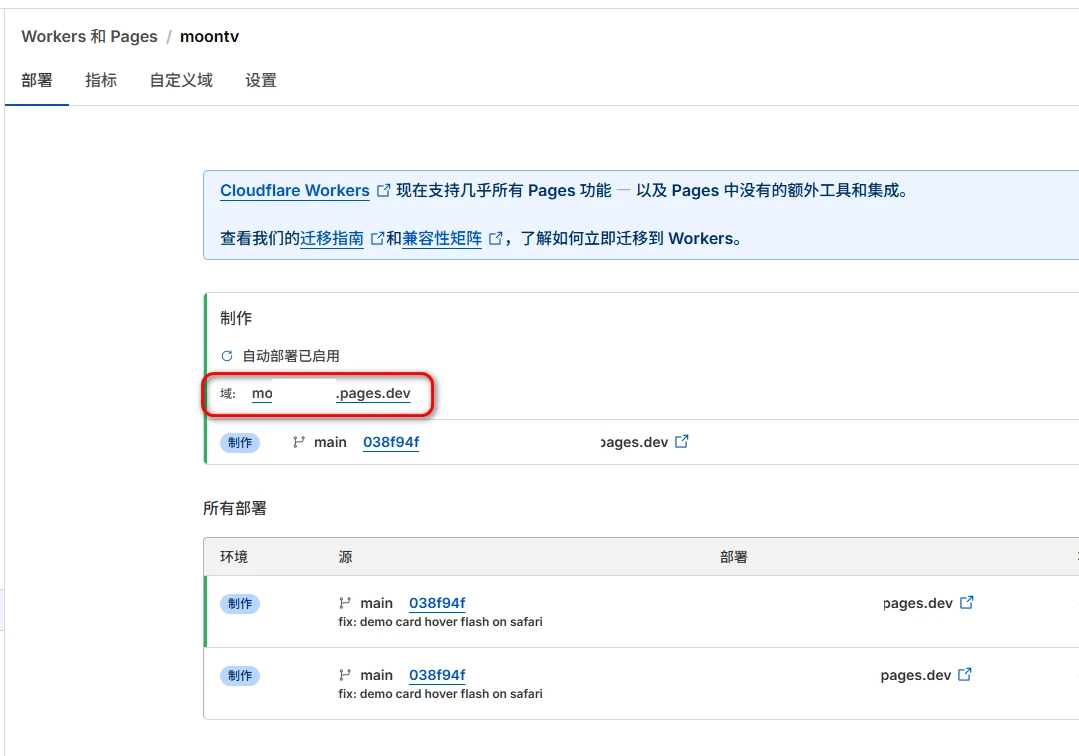Open the 兼容性矩阵 link
1079x756 pixels.
[x=442, y=239]
